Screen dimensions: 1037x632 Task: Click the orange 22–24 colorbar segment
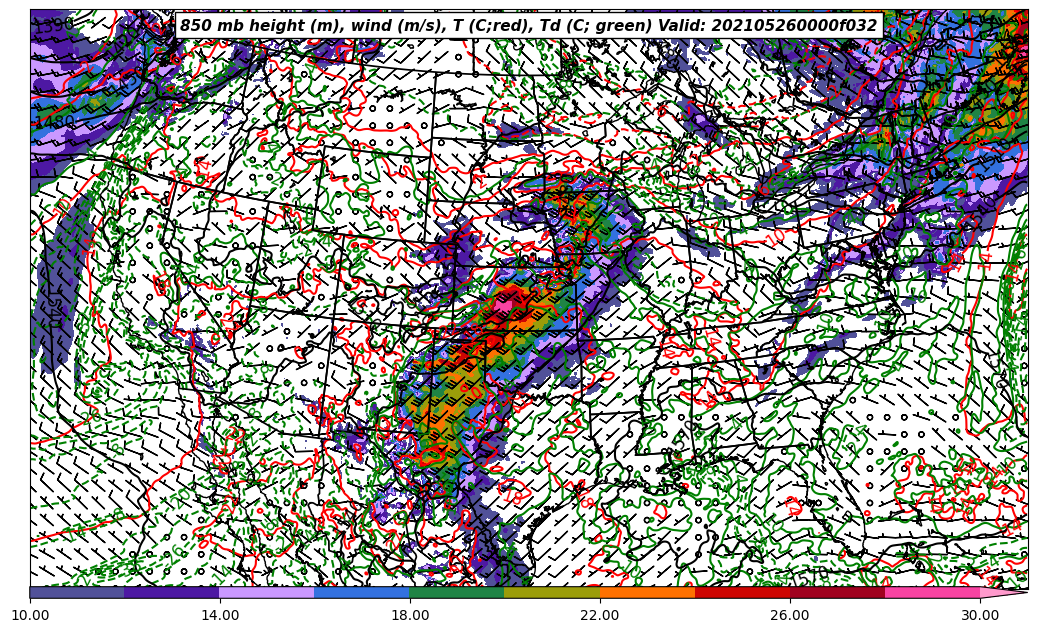(x=647, y=592)
